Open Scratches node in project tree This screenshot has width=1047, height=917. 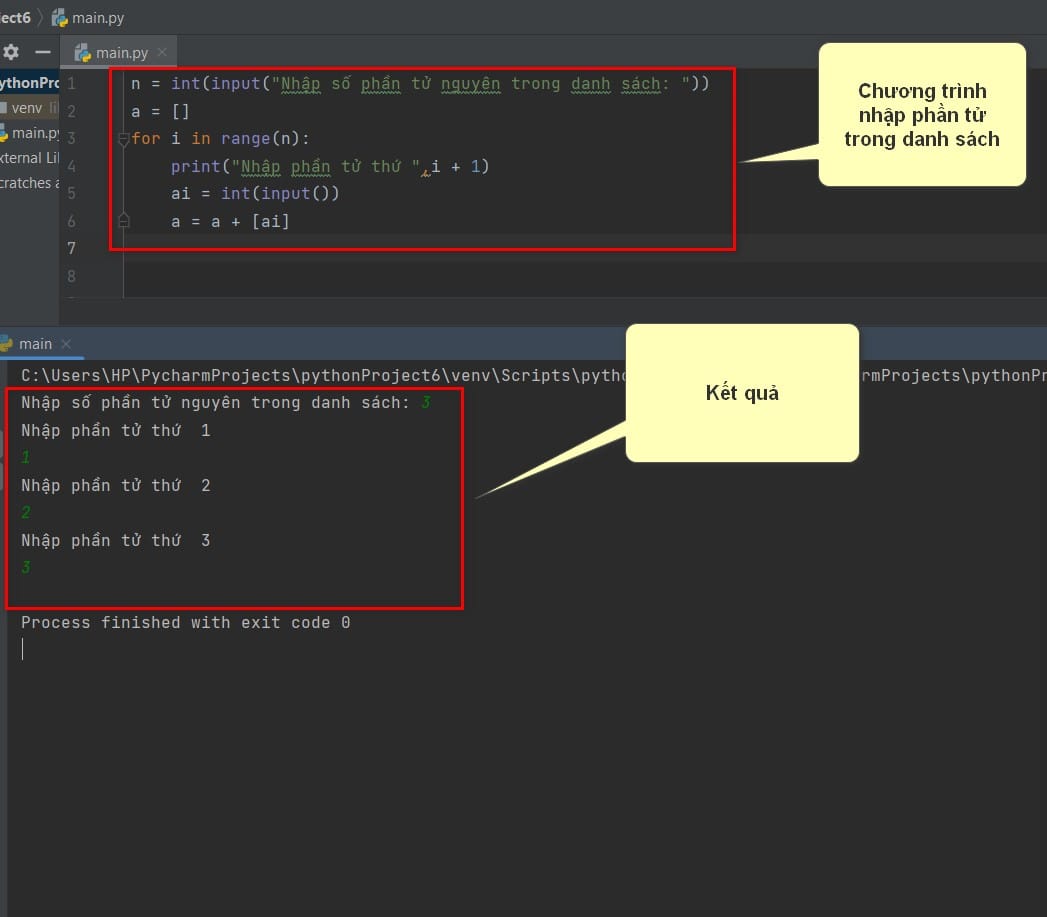[x=29, y=183]
